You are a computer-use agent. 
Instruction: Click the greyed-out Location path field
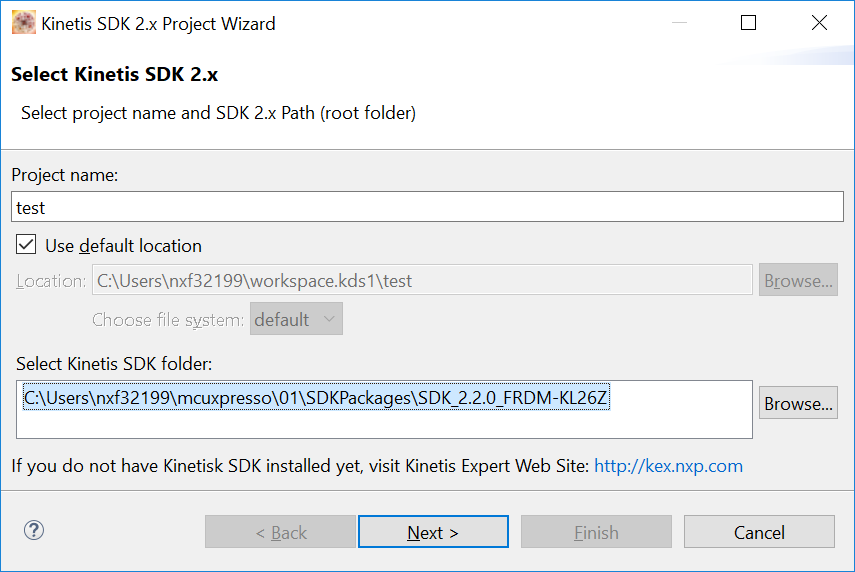(x=422, y=281)
